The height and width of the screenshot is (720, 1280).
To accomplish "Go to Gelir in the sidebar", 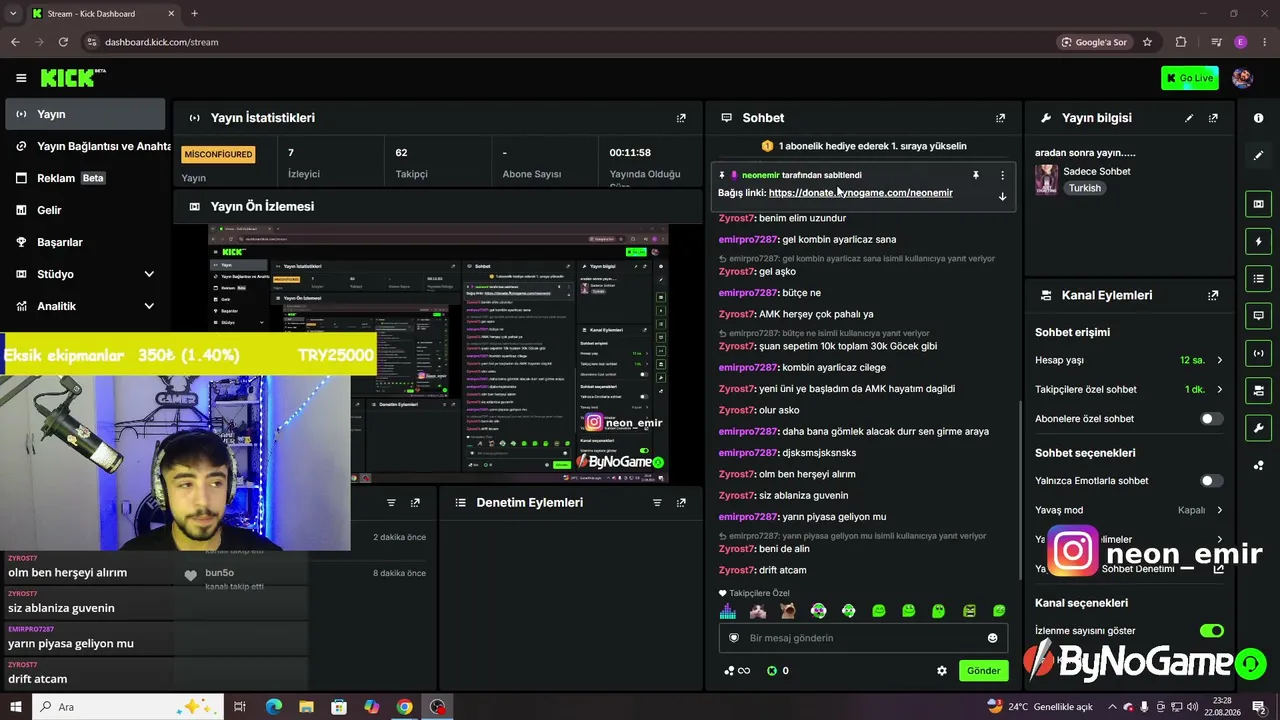I will pos(85,210).
